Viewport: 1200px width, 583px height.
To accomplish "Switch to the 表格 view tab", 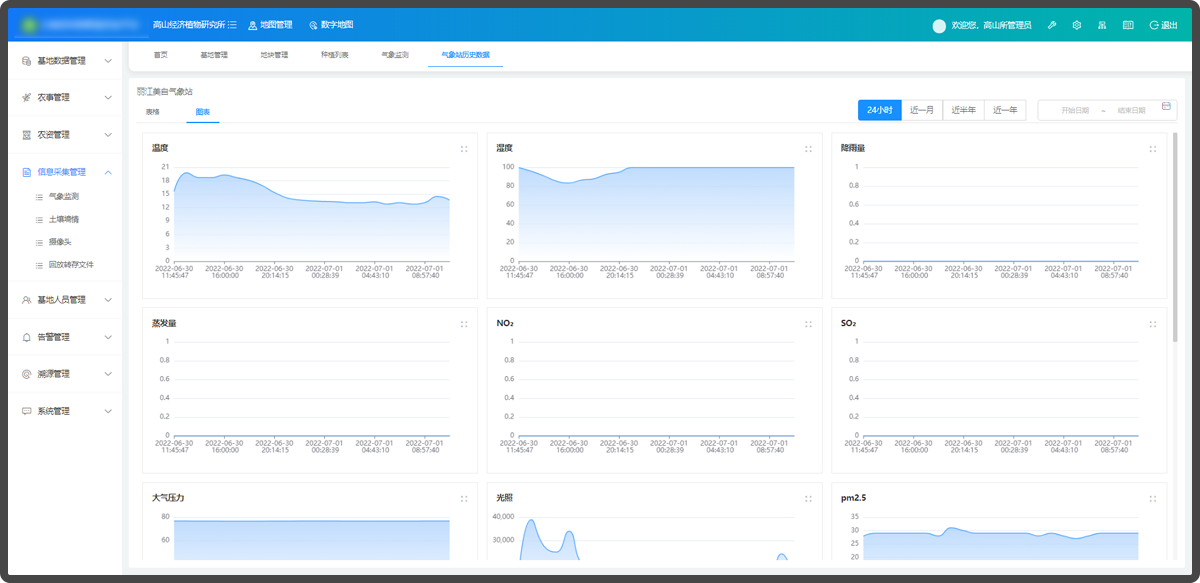I will (153, 112).
